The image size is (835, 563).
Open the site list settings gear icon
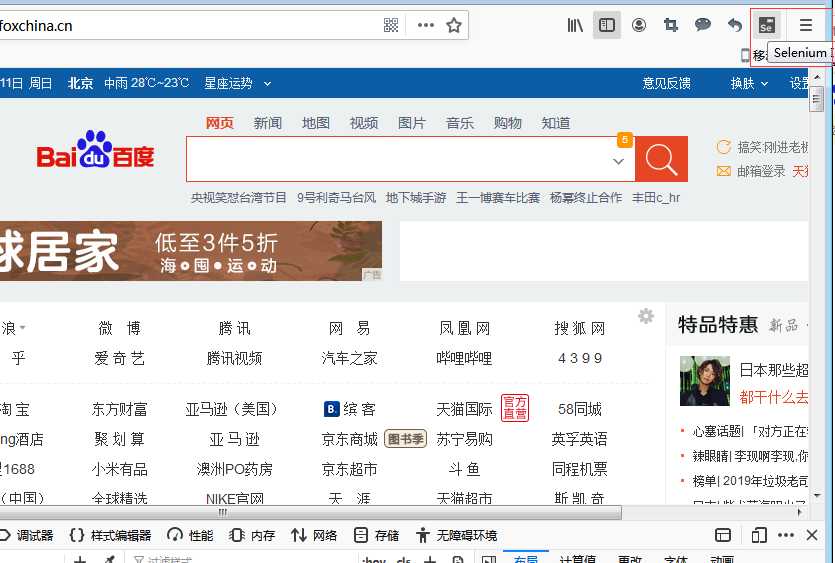point(646,316)
